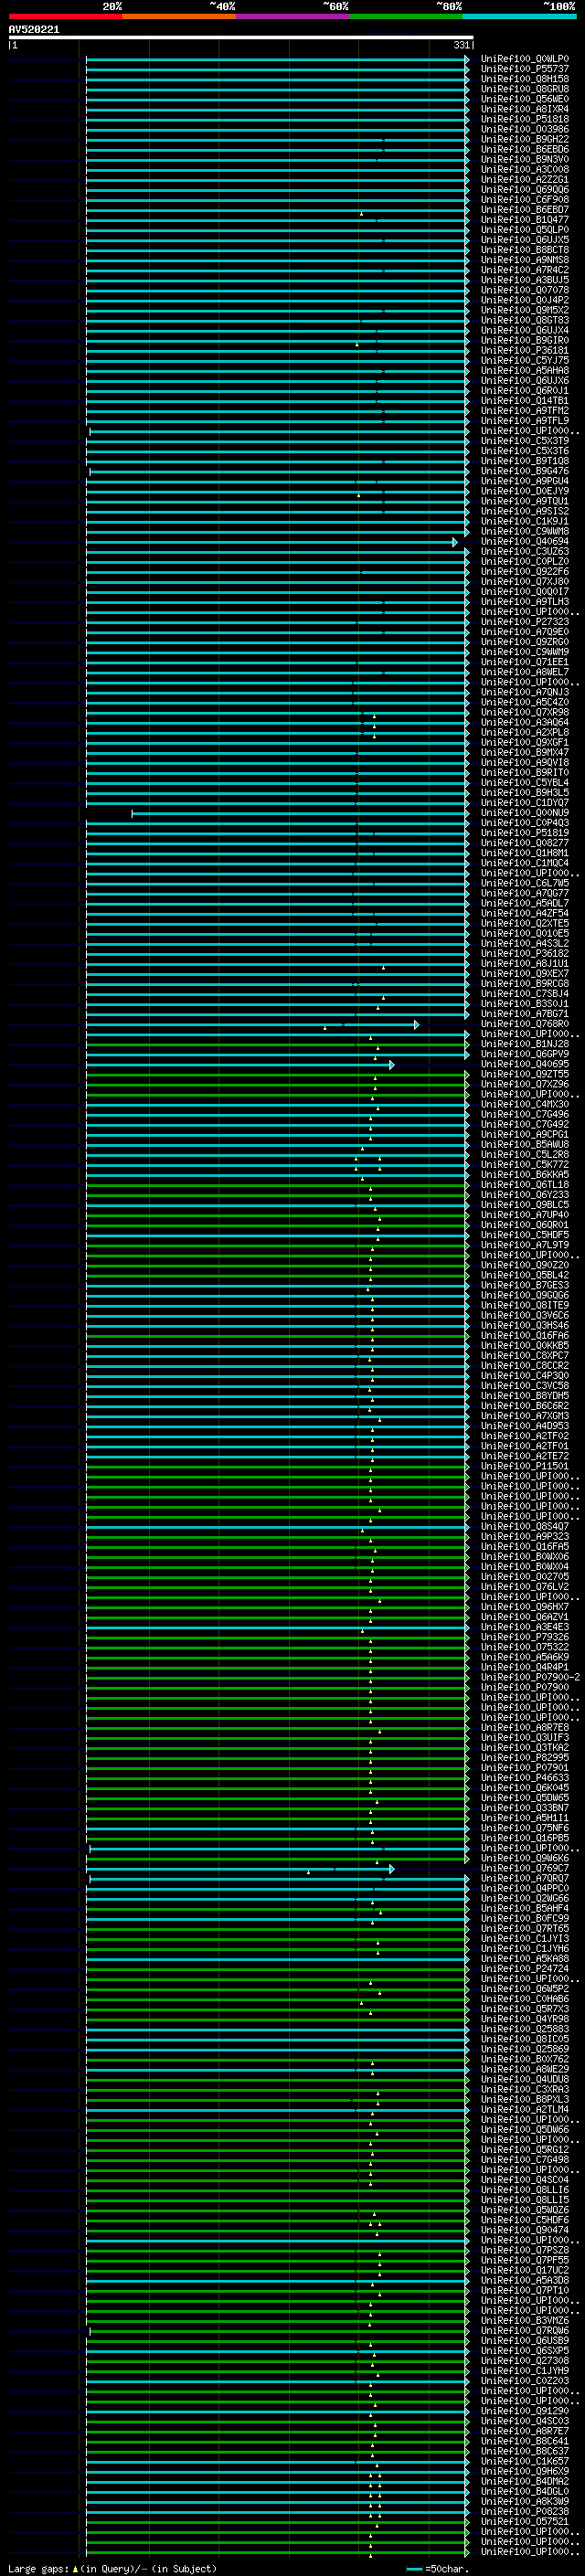Select hit label UniRef100_Q07078
The width and height of the screenshot is (585, 2576).
[x=525, y=290]
